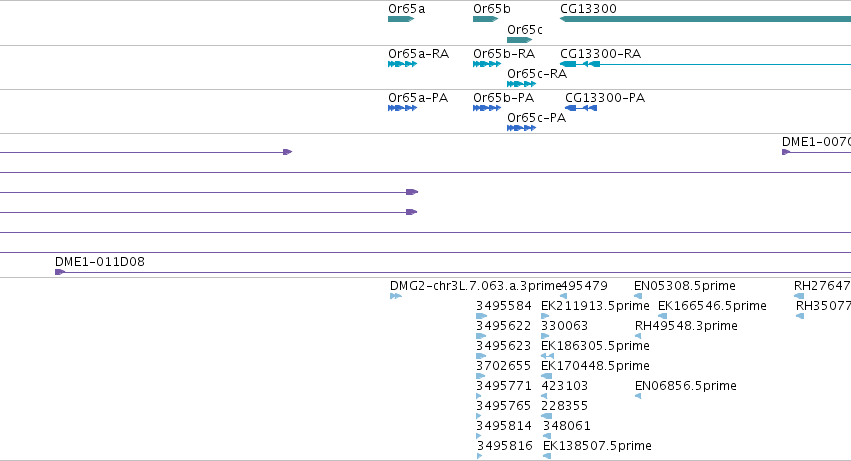851x461 pixels.
Task: Click the Or65c gene arrow glyph
Action: [520, 40]
